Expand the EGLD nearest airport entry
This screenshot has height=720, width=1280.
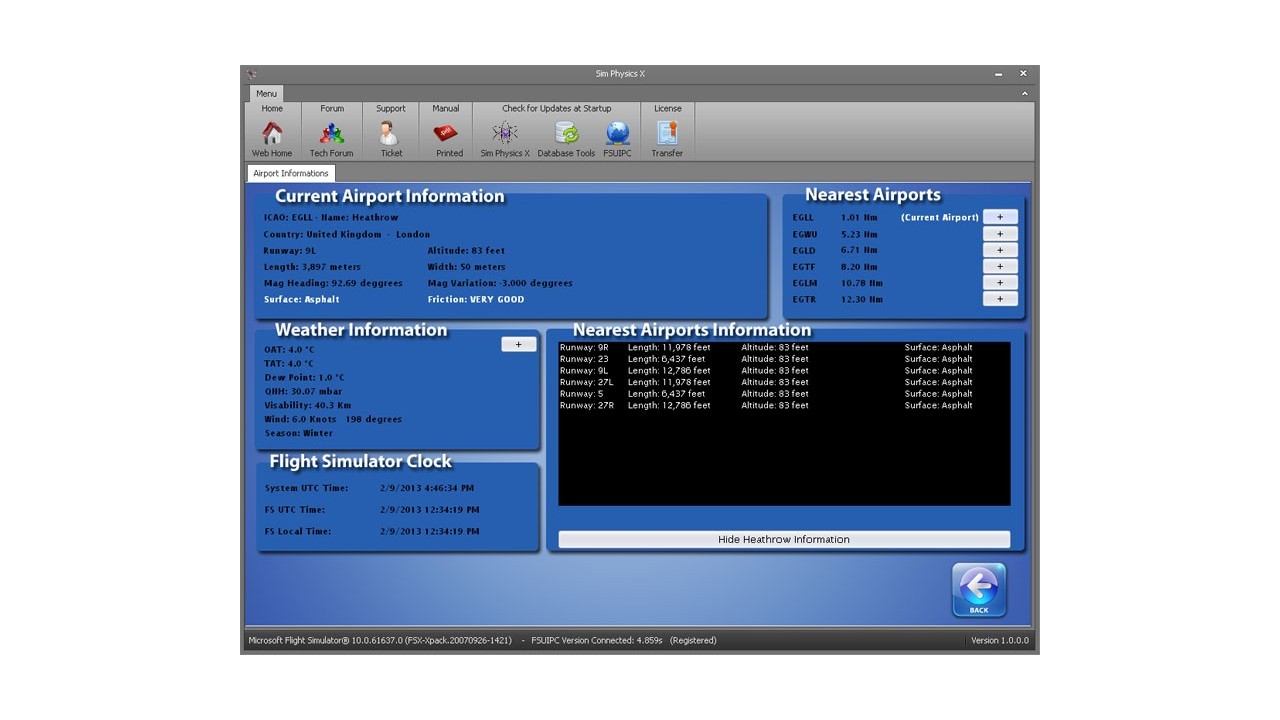point(1000,250)
